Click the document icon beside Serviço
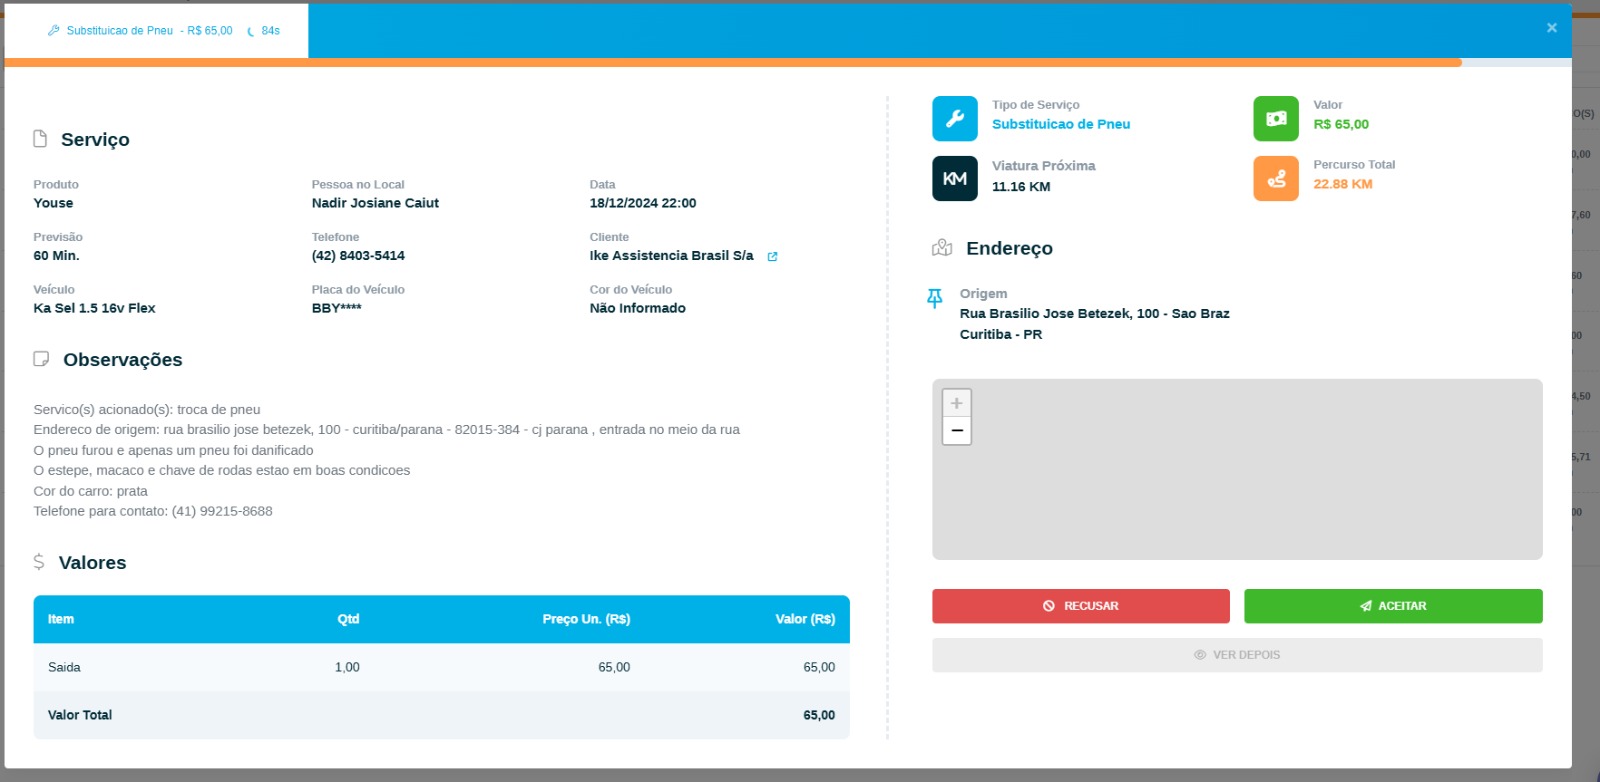Image resolution: width=1600 pixels, height=782 pixels. click(40, 139)
